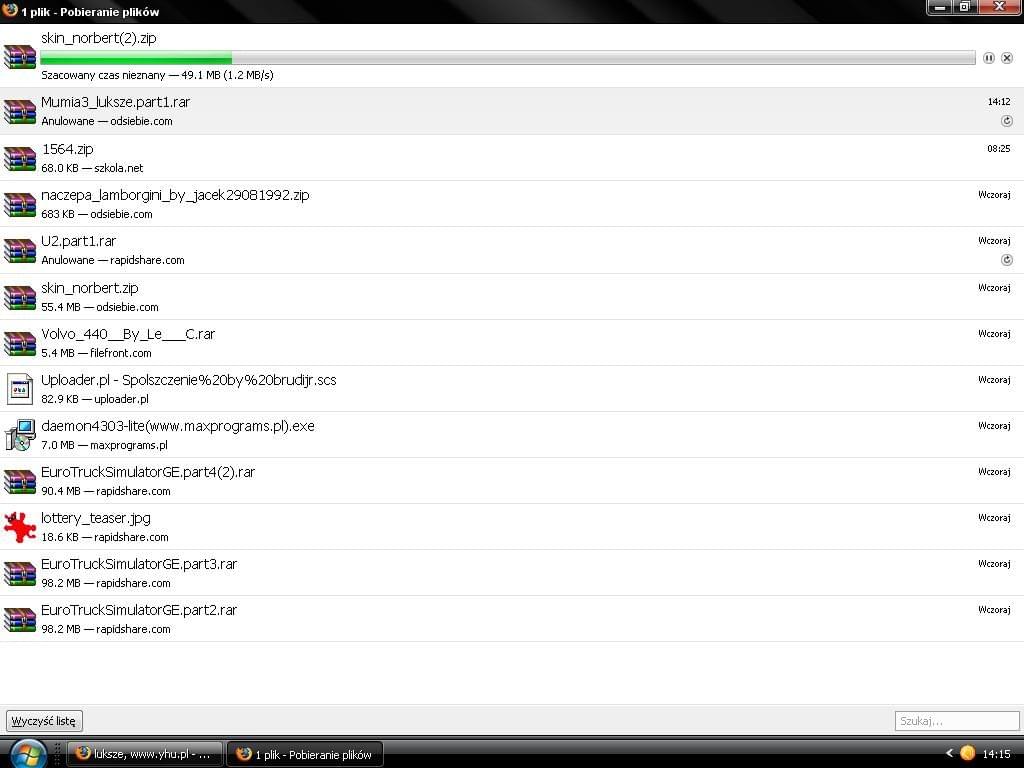This screenshot has width=1024, height=768.
Task: Click the 08:25 timestamp of 1564.zip
Action: 999,149
